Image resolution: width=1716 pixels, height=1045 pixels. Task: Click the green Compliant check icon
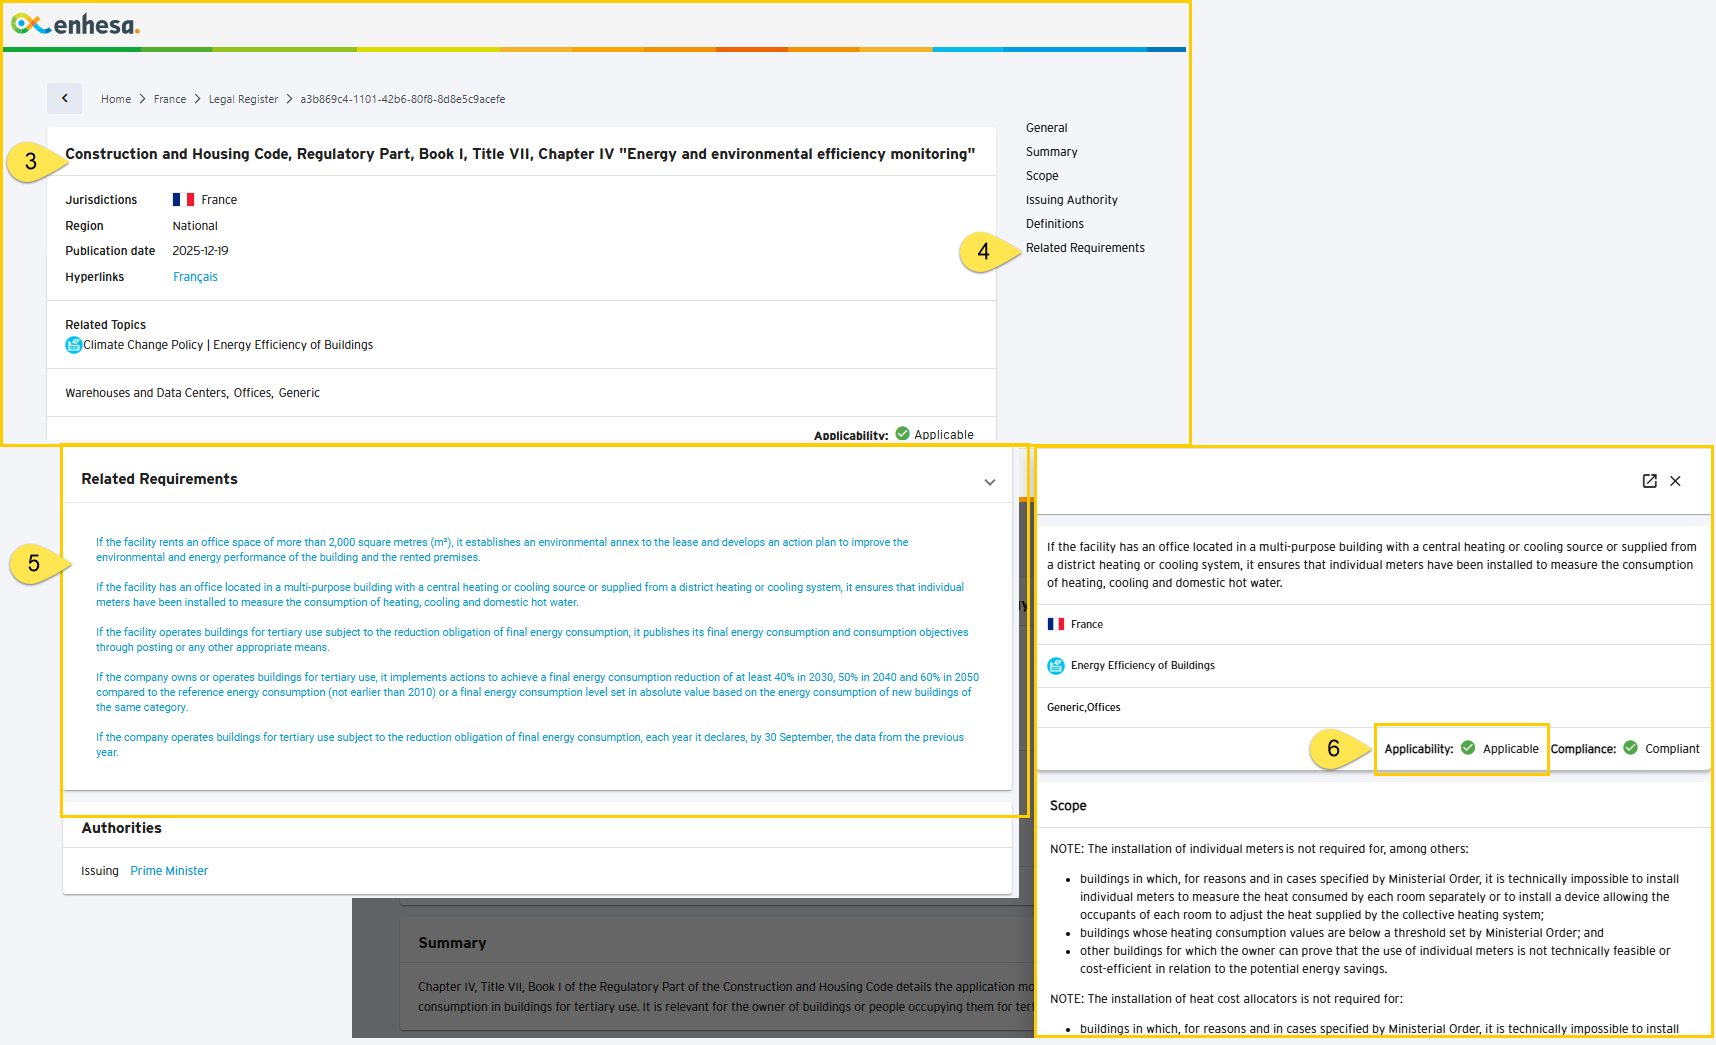click(1630, 748)
